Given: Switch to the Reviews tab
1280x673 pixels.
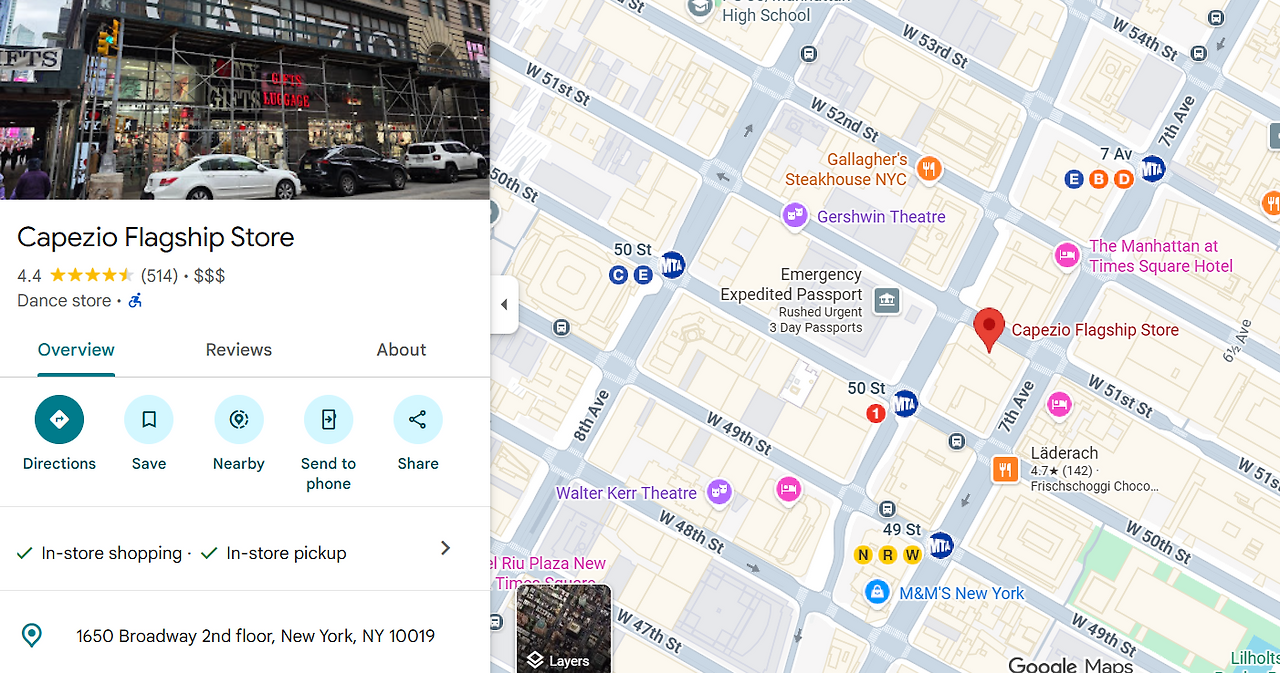Looking at the screenshot, I should [239, 350].
